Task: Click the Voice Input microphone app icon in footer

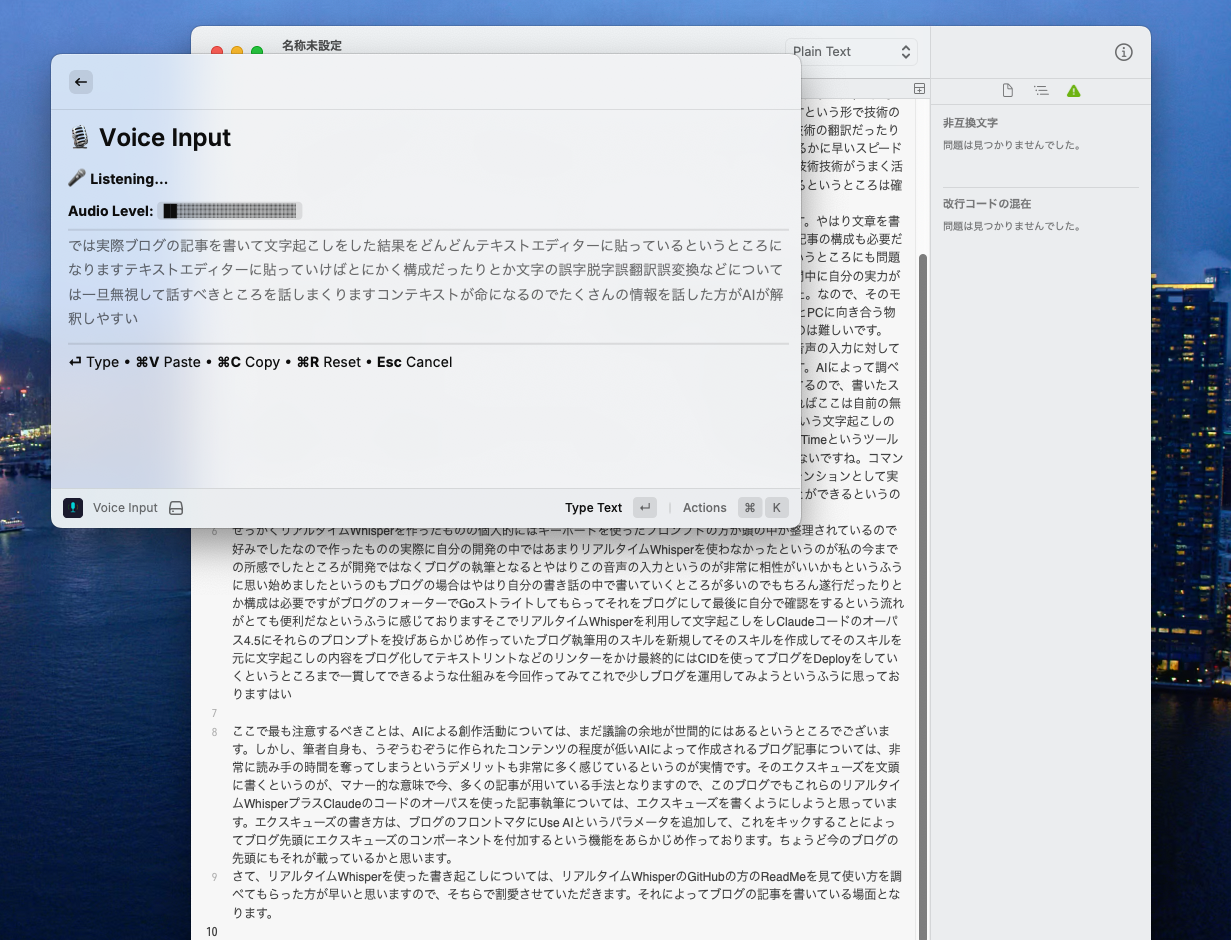Action: click(73, 508)
